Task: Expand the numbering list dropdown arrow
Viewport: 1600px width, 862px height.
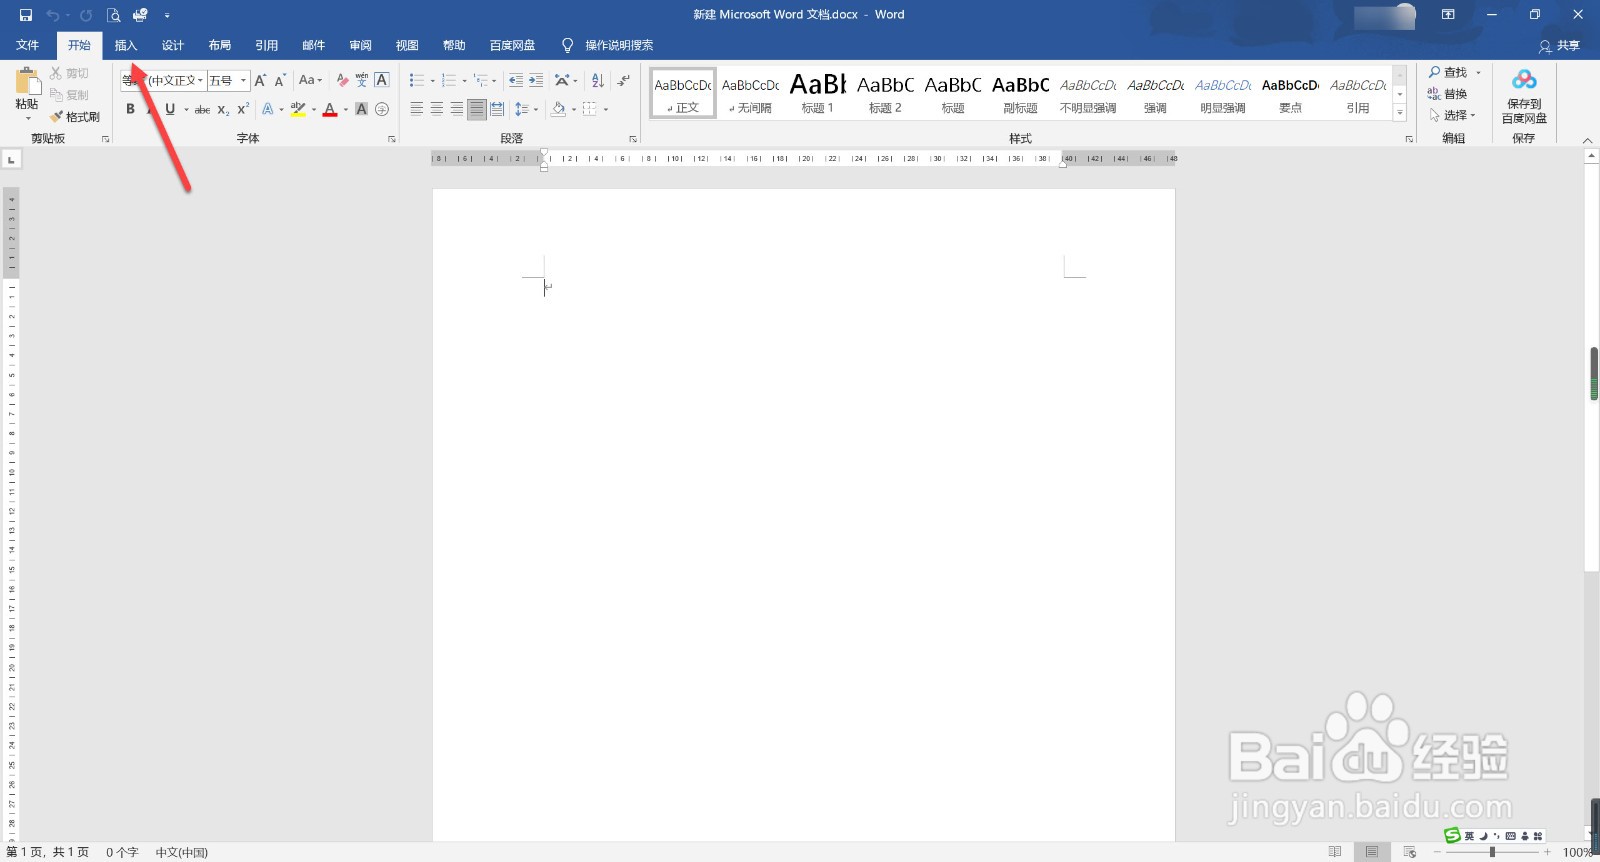Action: coord(464,81)
